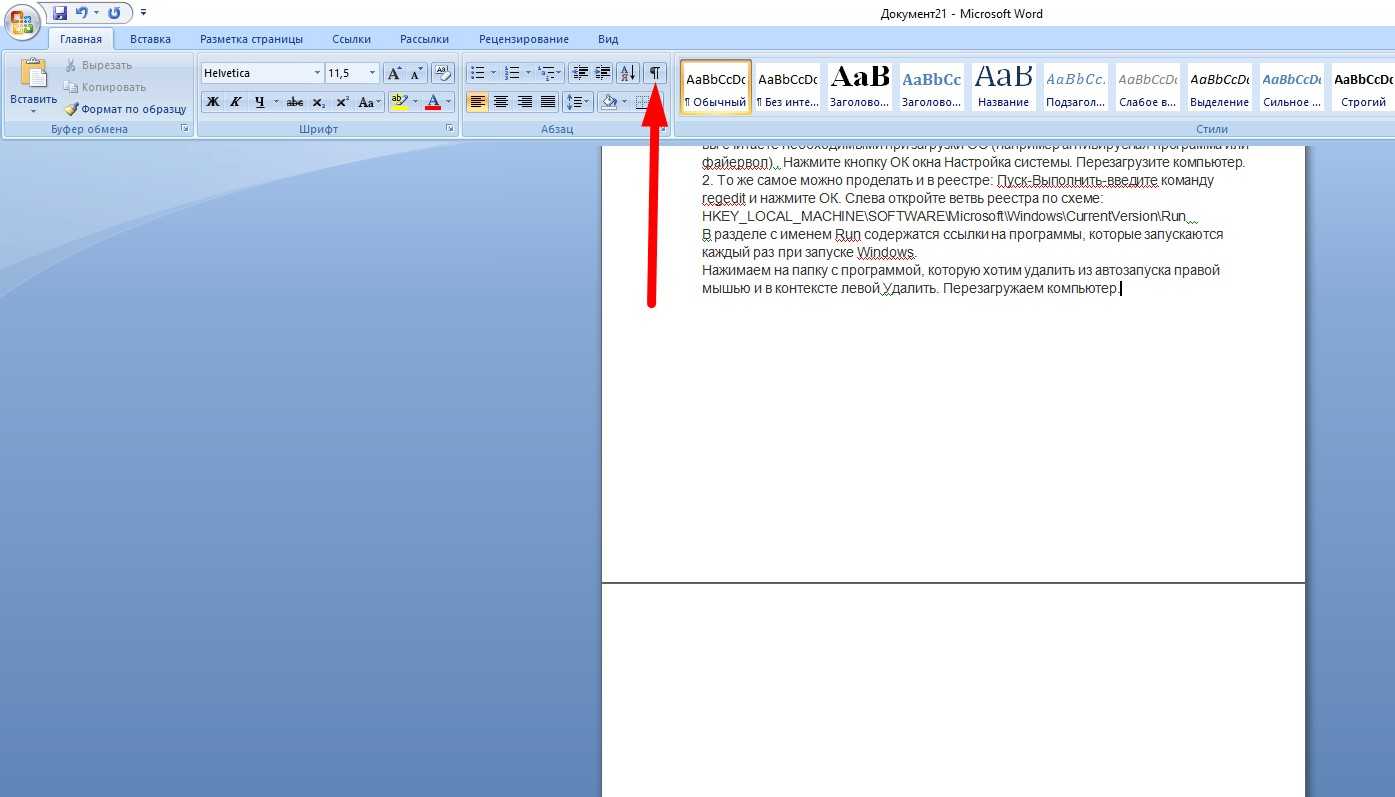
Task: Open the underline style dropdown arrow
Action: tap(276, 102)
